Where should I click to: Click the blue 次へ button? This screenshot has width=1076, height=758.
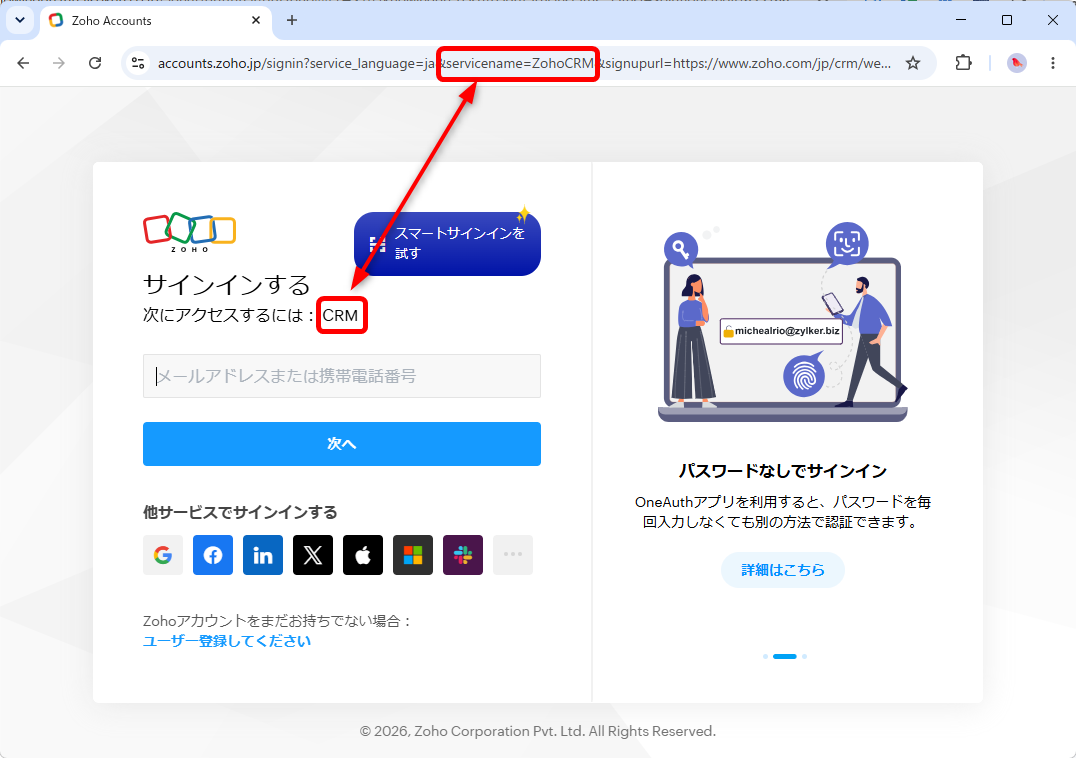(342, 444)
